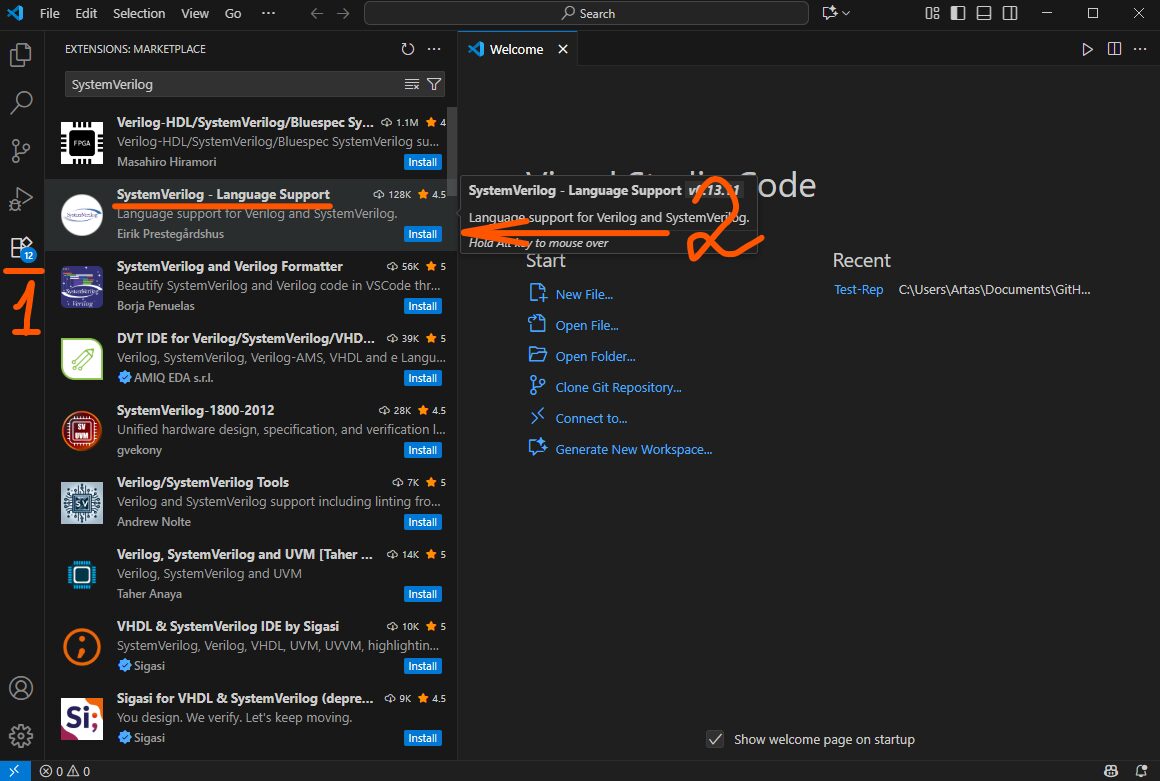Install SystemVerilog - Language Support extension

pyautogui.click(x=422, y=234)
